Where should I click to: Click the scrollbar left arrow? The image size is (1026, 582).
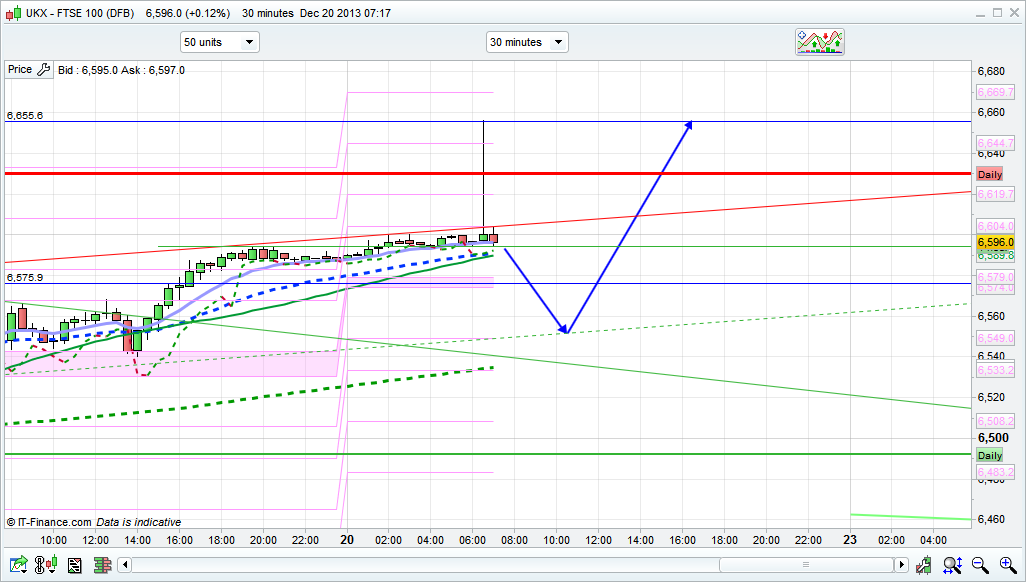(124, 566)
